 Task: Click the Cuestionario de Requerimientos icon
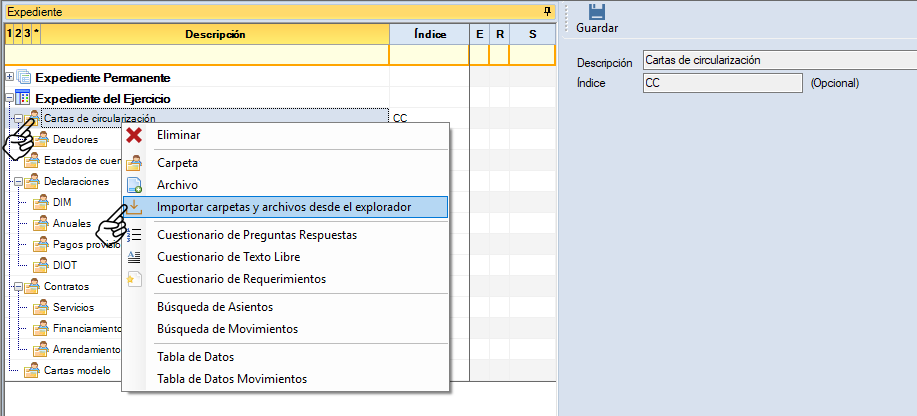[x=134, y=279]
